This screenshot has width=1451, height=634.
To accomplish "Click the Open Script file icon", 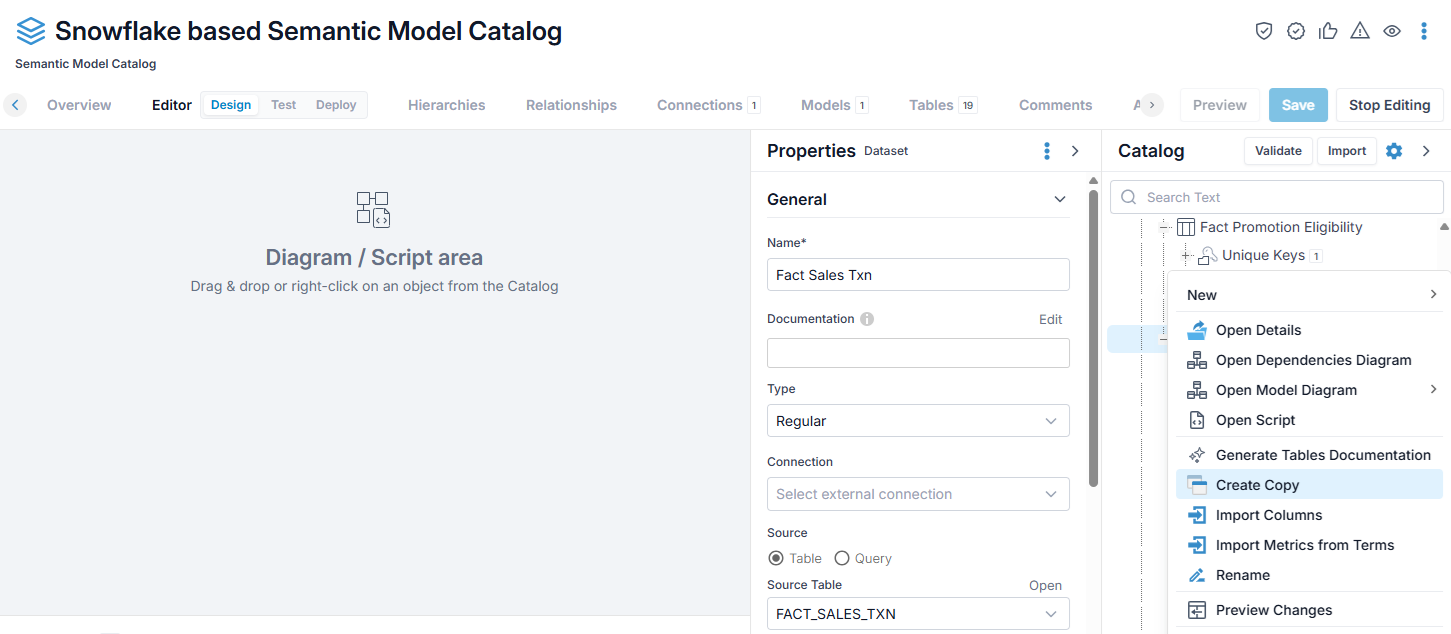I will tap(1196, 420).
